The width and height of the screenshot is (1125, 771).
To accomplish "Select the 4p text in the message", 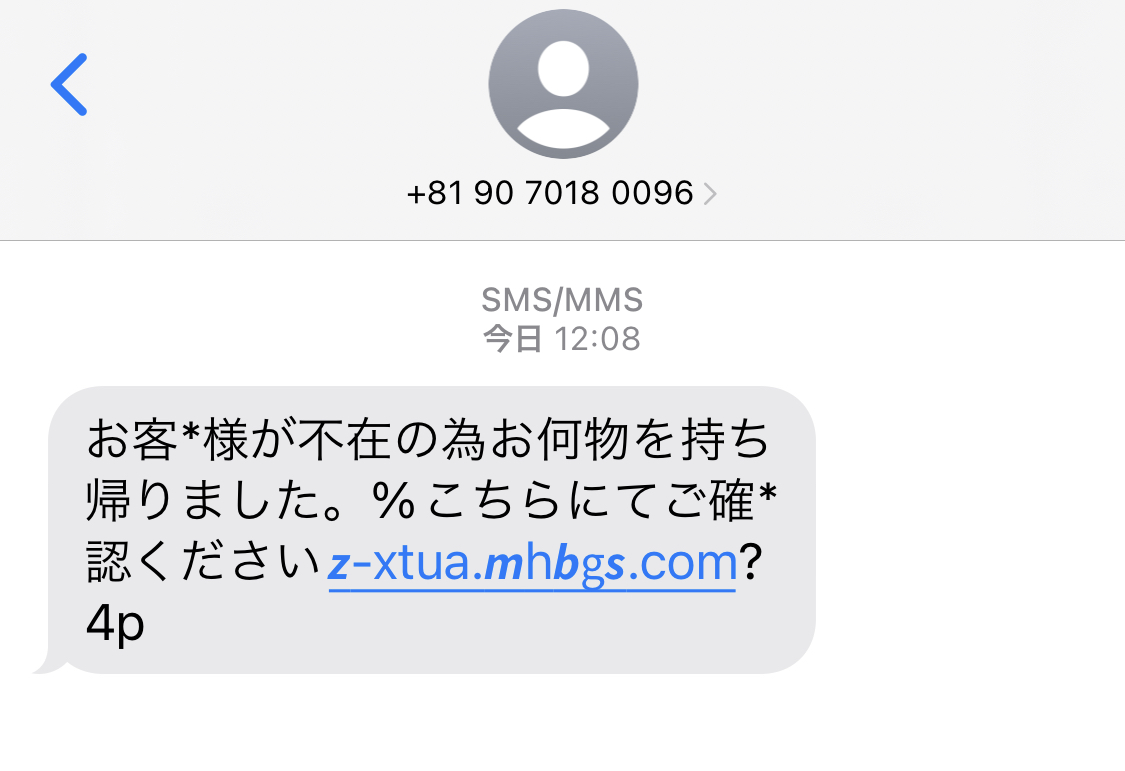I will [x=115, y=624].
